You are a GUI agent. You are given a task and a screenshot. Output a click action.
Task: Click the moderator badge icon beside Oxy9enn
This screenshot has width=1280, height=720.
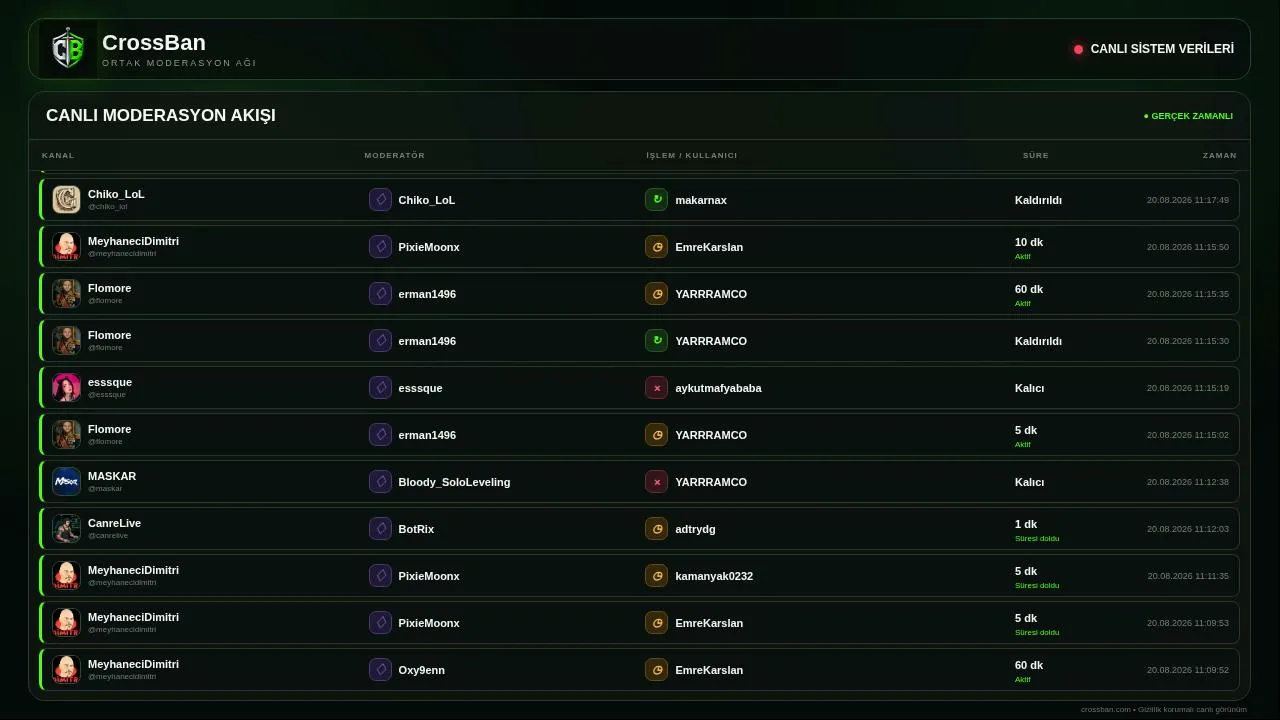tap(380, 670)
